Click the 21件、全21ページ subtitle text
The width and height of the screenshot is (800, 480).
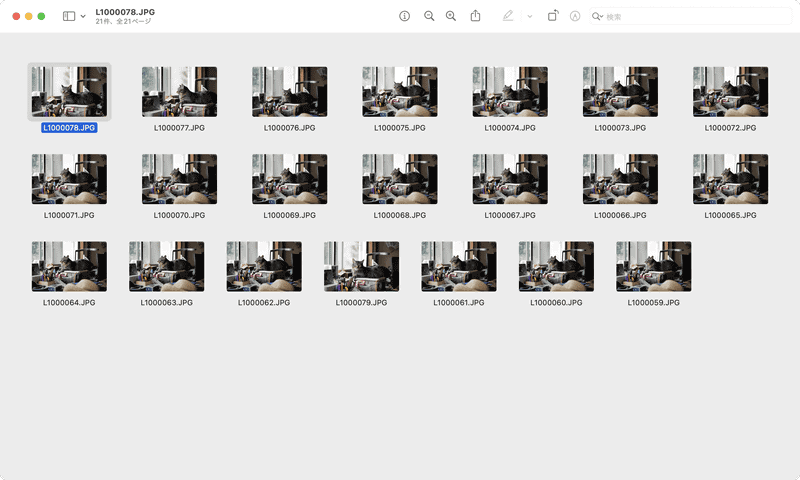[123, 21]
